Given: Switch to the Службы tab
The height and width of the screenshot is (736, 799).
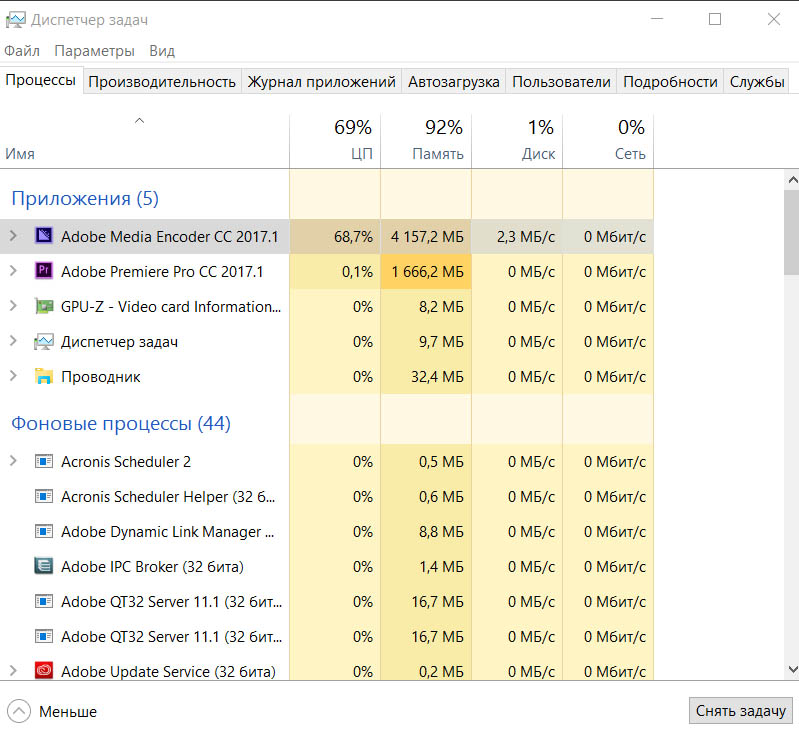Looking at the screenshot, I should 757,82.
